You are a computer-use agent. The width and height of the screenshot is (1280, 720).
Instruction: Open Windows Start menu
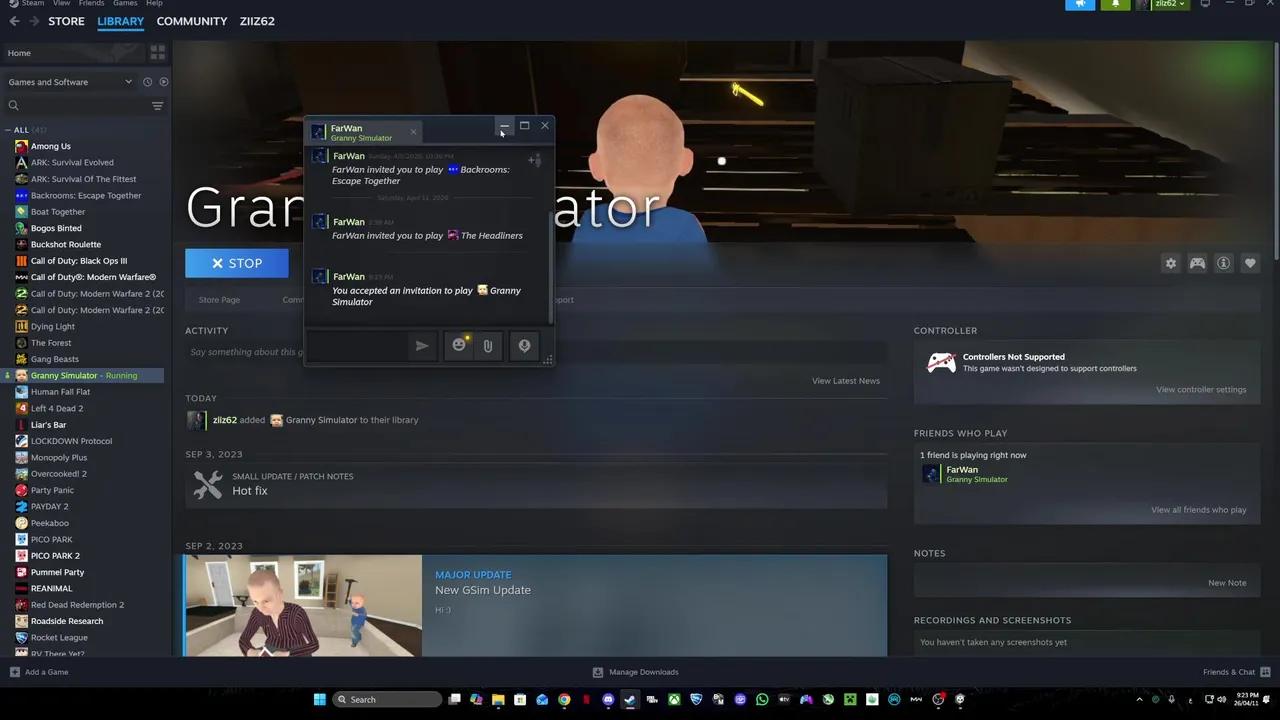click(320, 699)
